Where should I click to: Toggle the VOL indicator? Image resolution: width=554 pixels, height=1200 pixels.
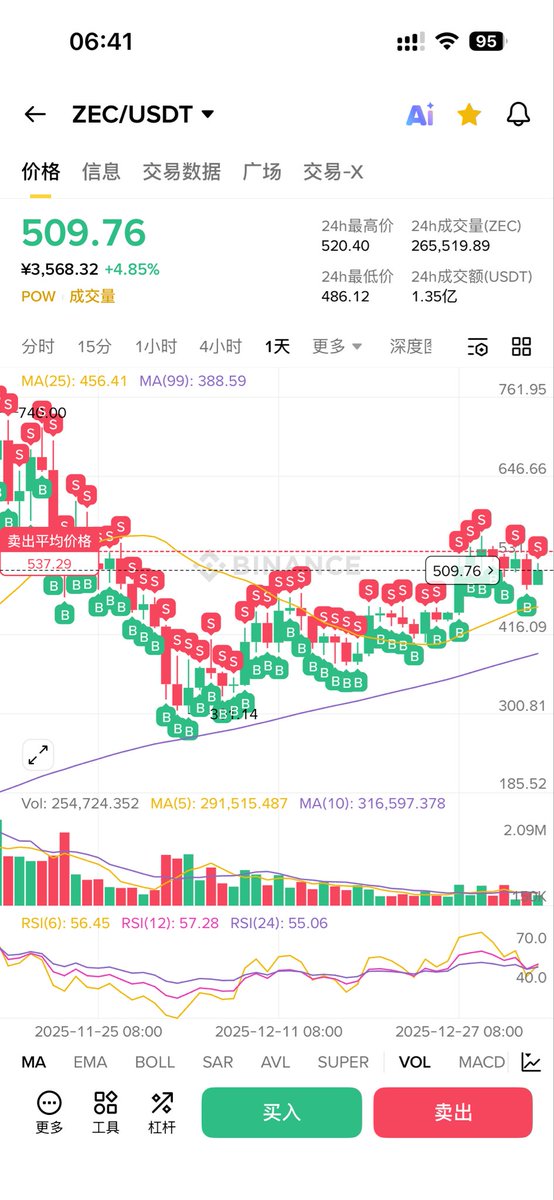(x=414, y=1062)
